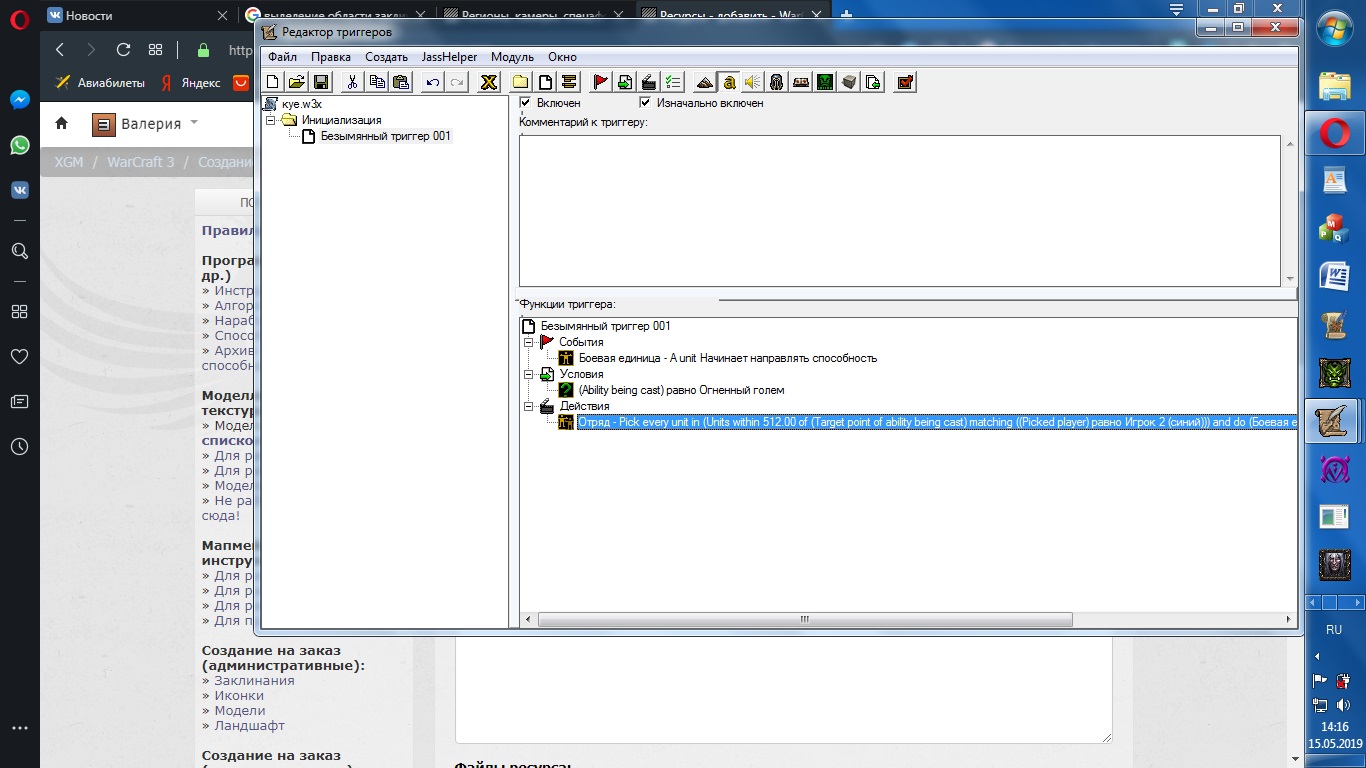
Task: Click the Microsoft Word icon in the taskbar
Action: (1334, 276)
